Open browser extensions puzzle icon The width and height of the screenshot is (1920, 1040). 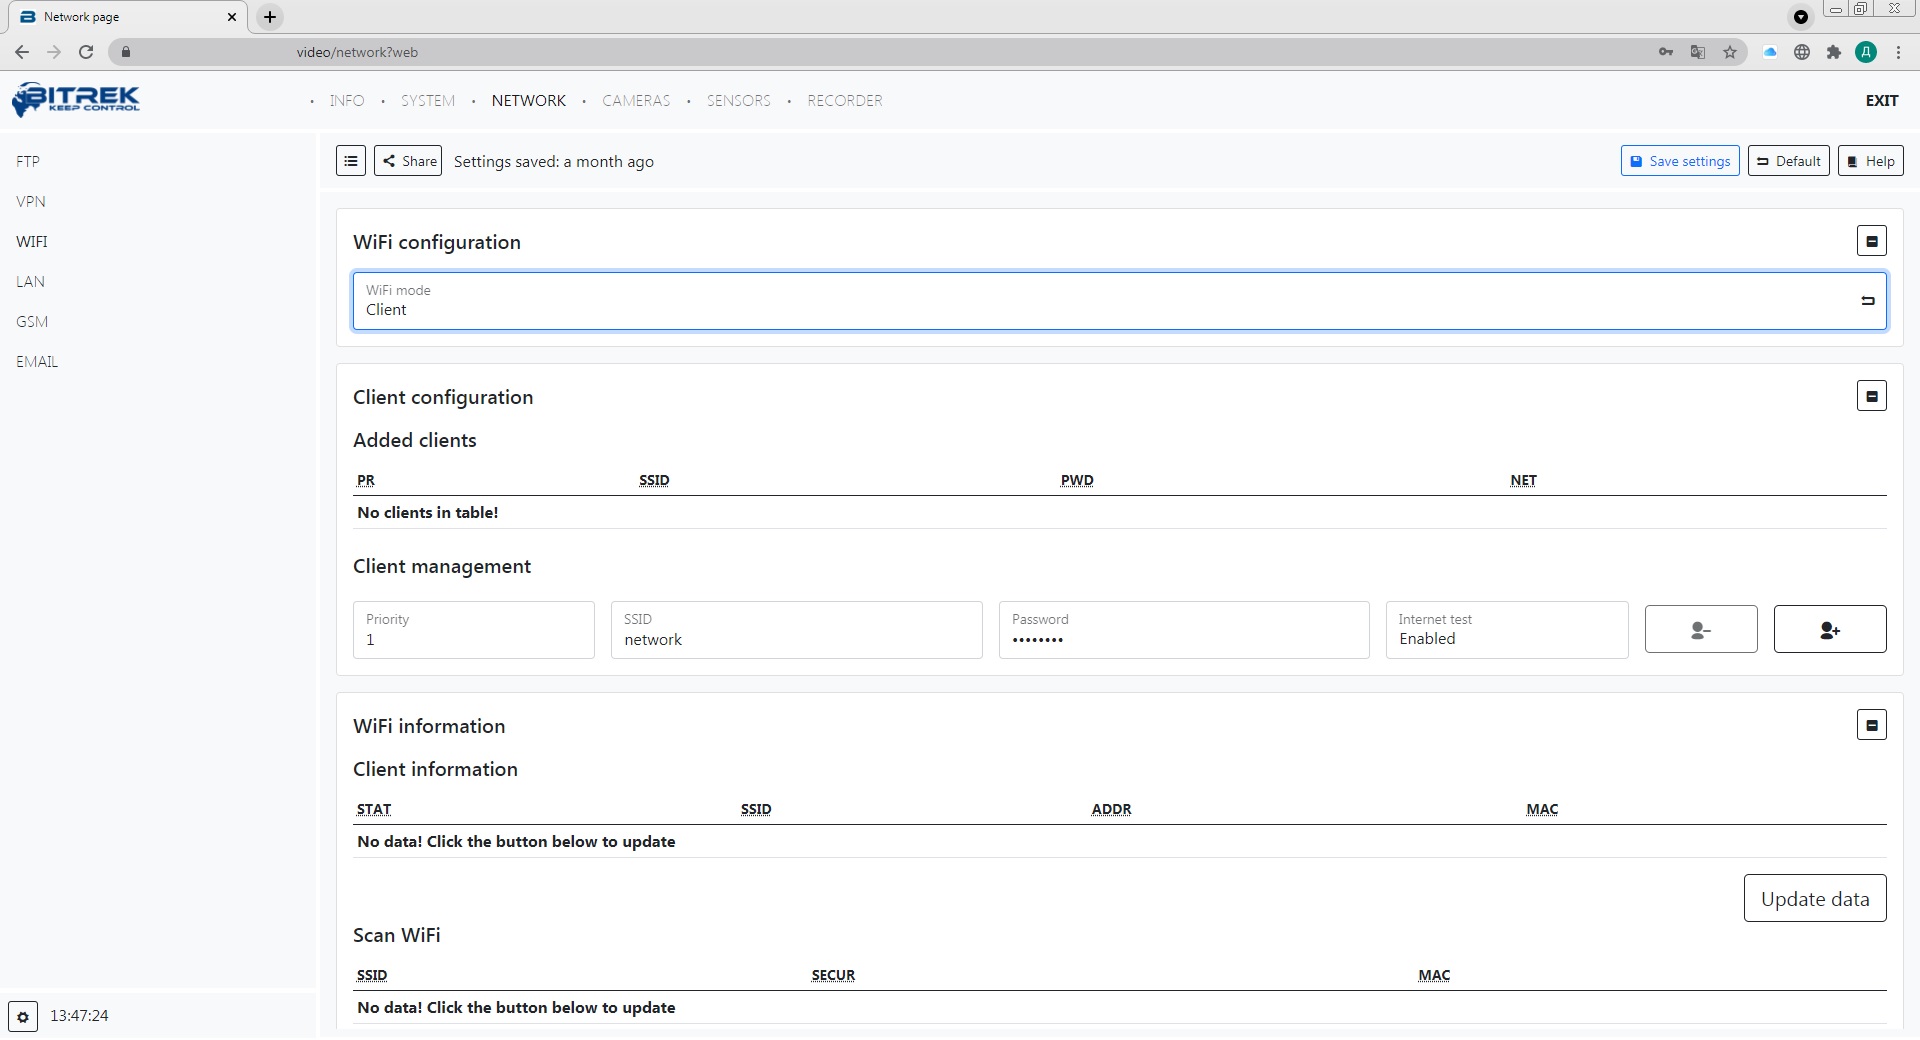1833,52
